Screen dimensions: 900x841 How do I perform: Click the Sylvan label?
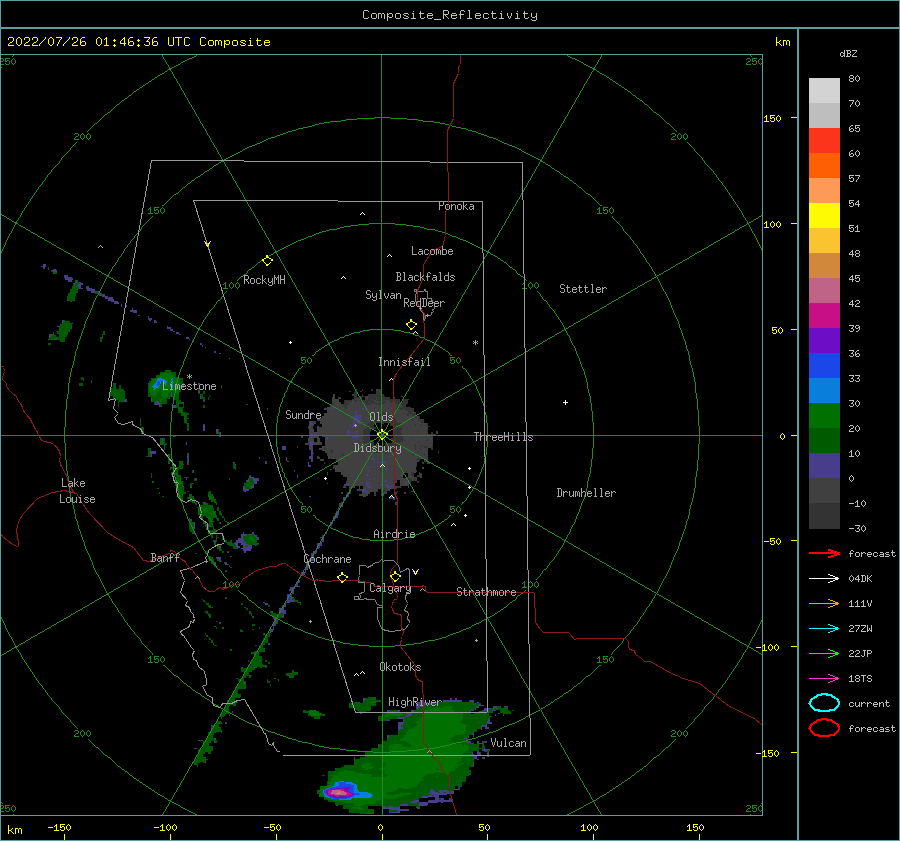(383, 295)
